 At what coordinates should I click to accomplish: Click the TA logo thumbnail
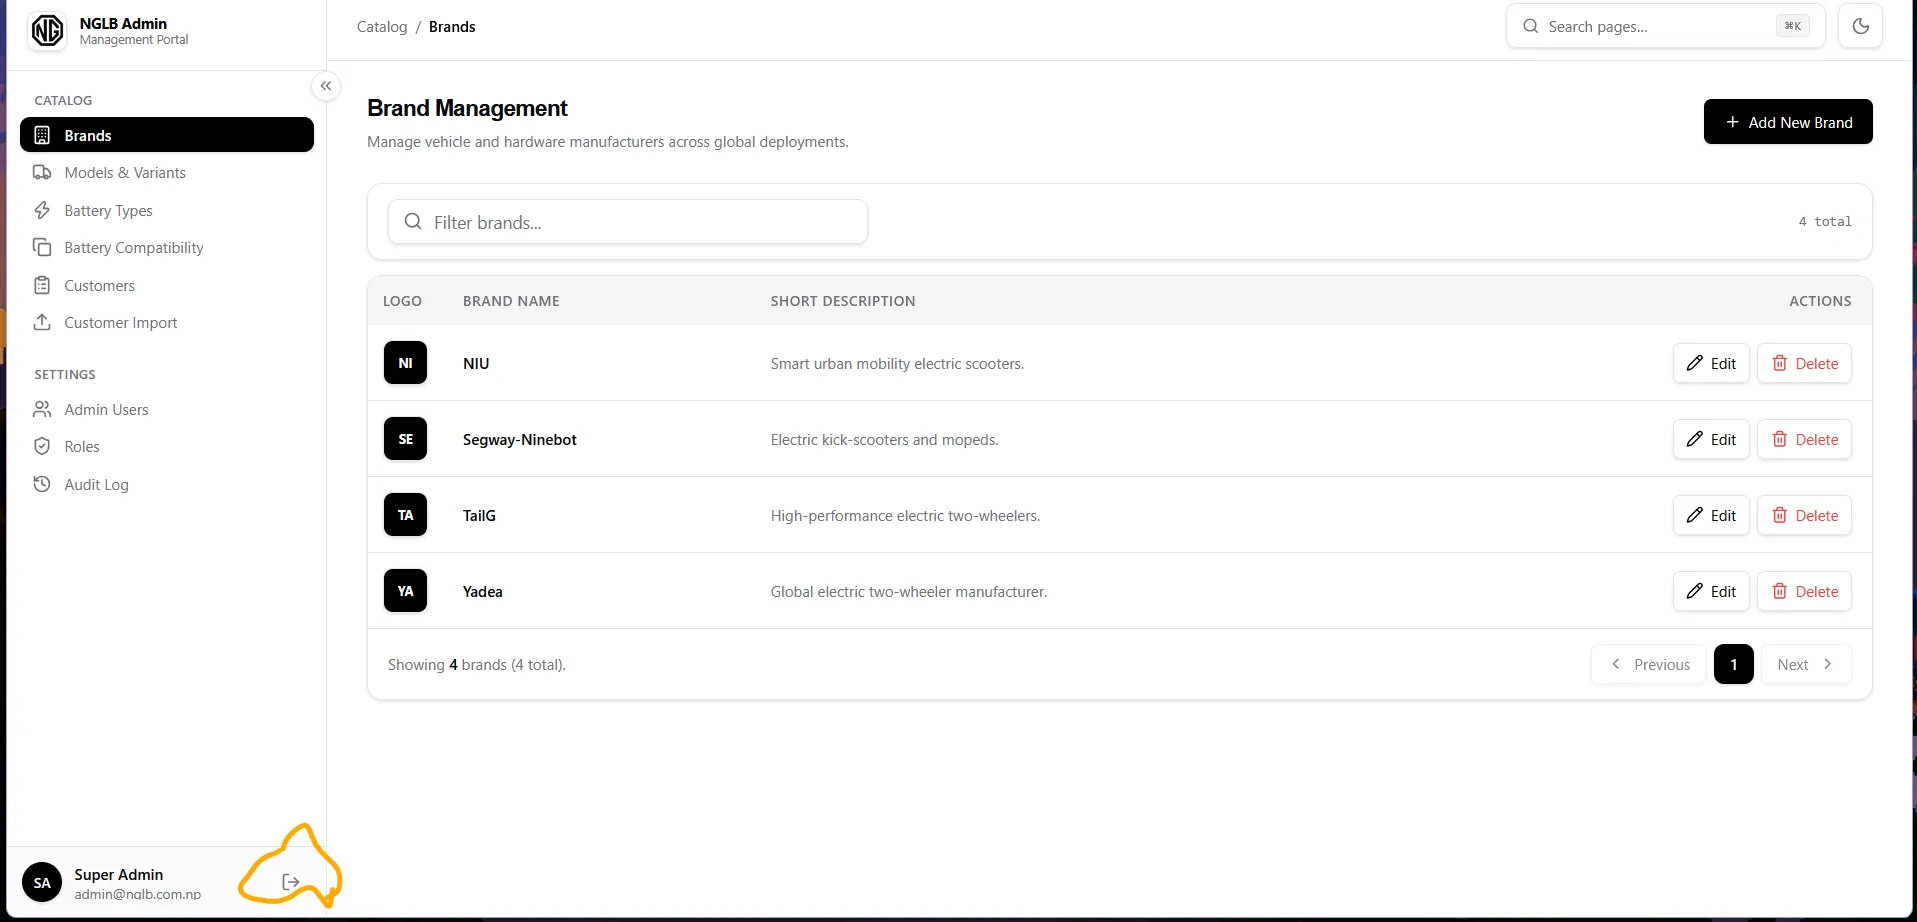(x=405, y=515)
